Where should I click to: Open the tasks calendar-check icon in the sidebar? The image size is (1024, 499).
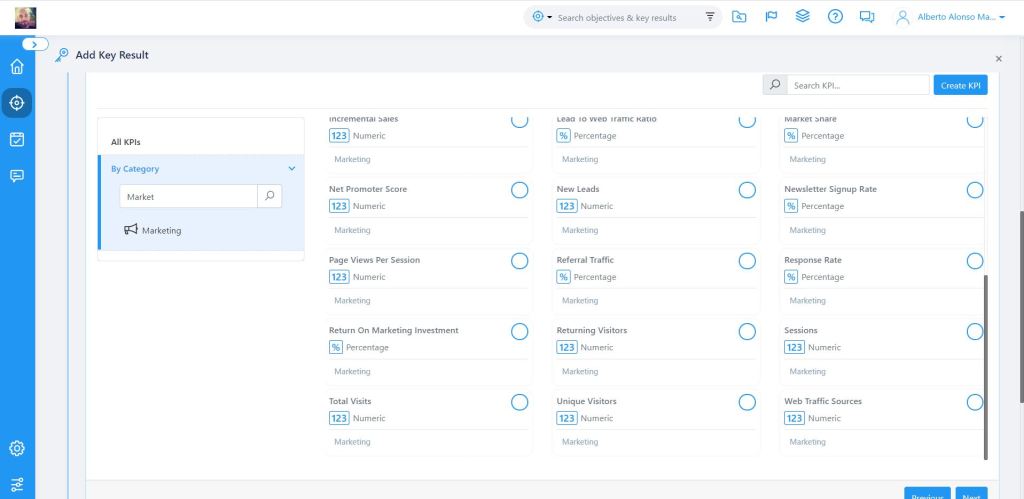pyautogui.click(x=17, y=139)
